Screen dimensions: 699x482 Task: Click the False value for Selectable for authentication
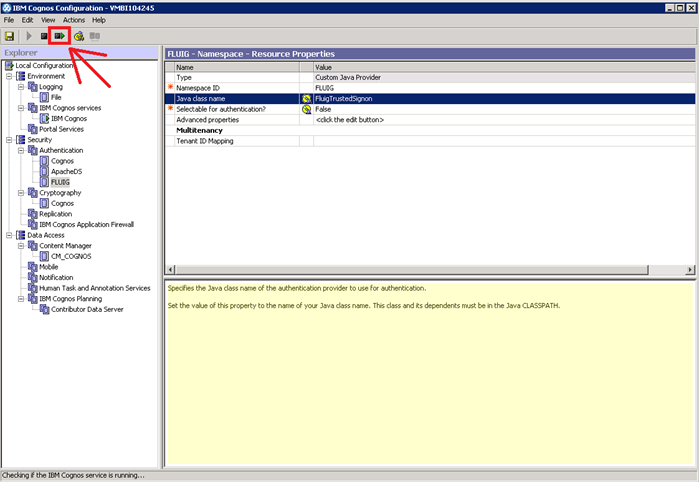pos(504,109)
